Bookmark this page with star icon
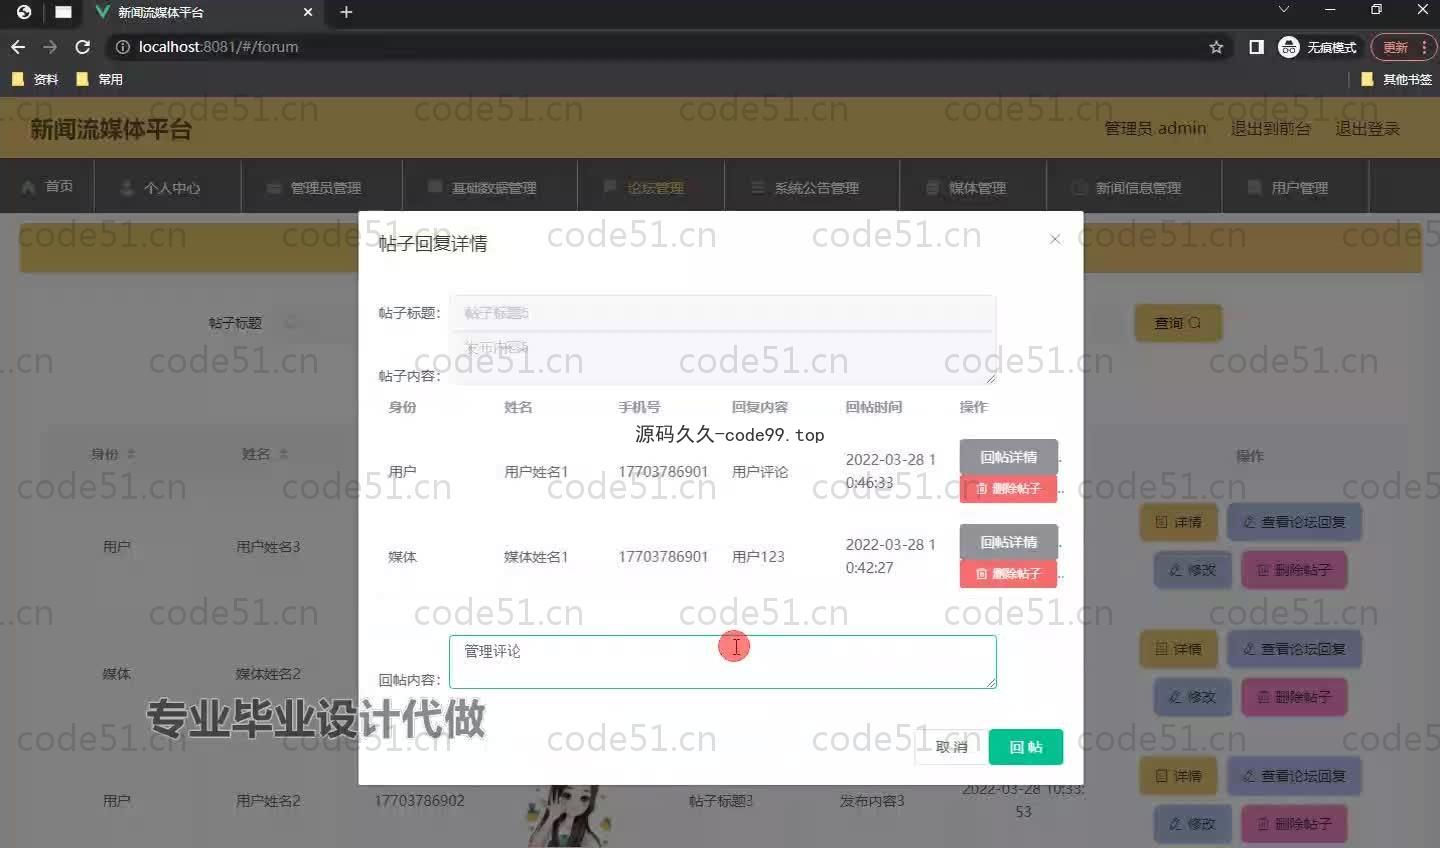1440x848 pixels. click(1216, 47)
